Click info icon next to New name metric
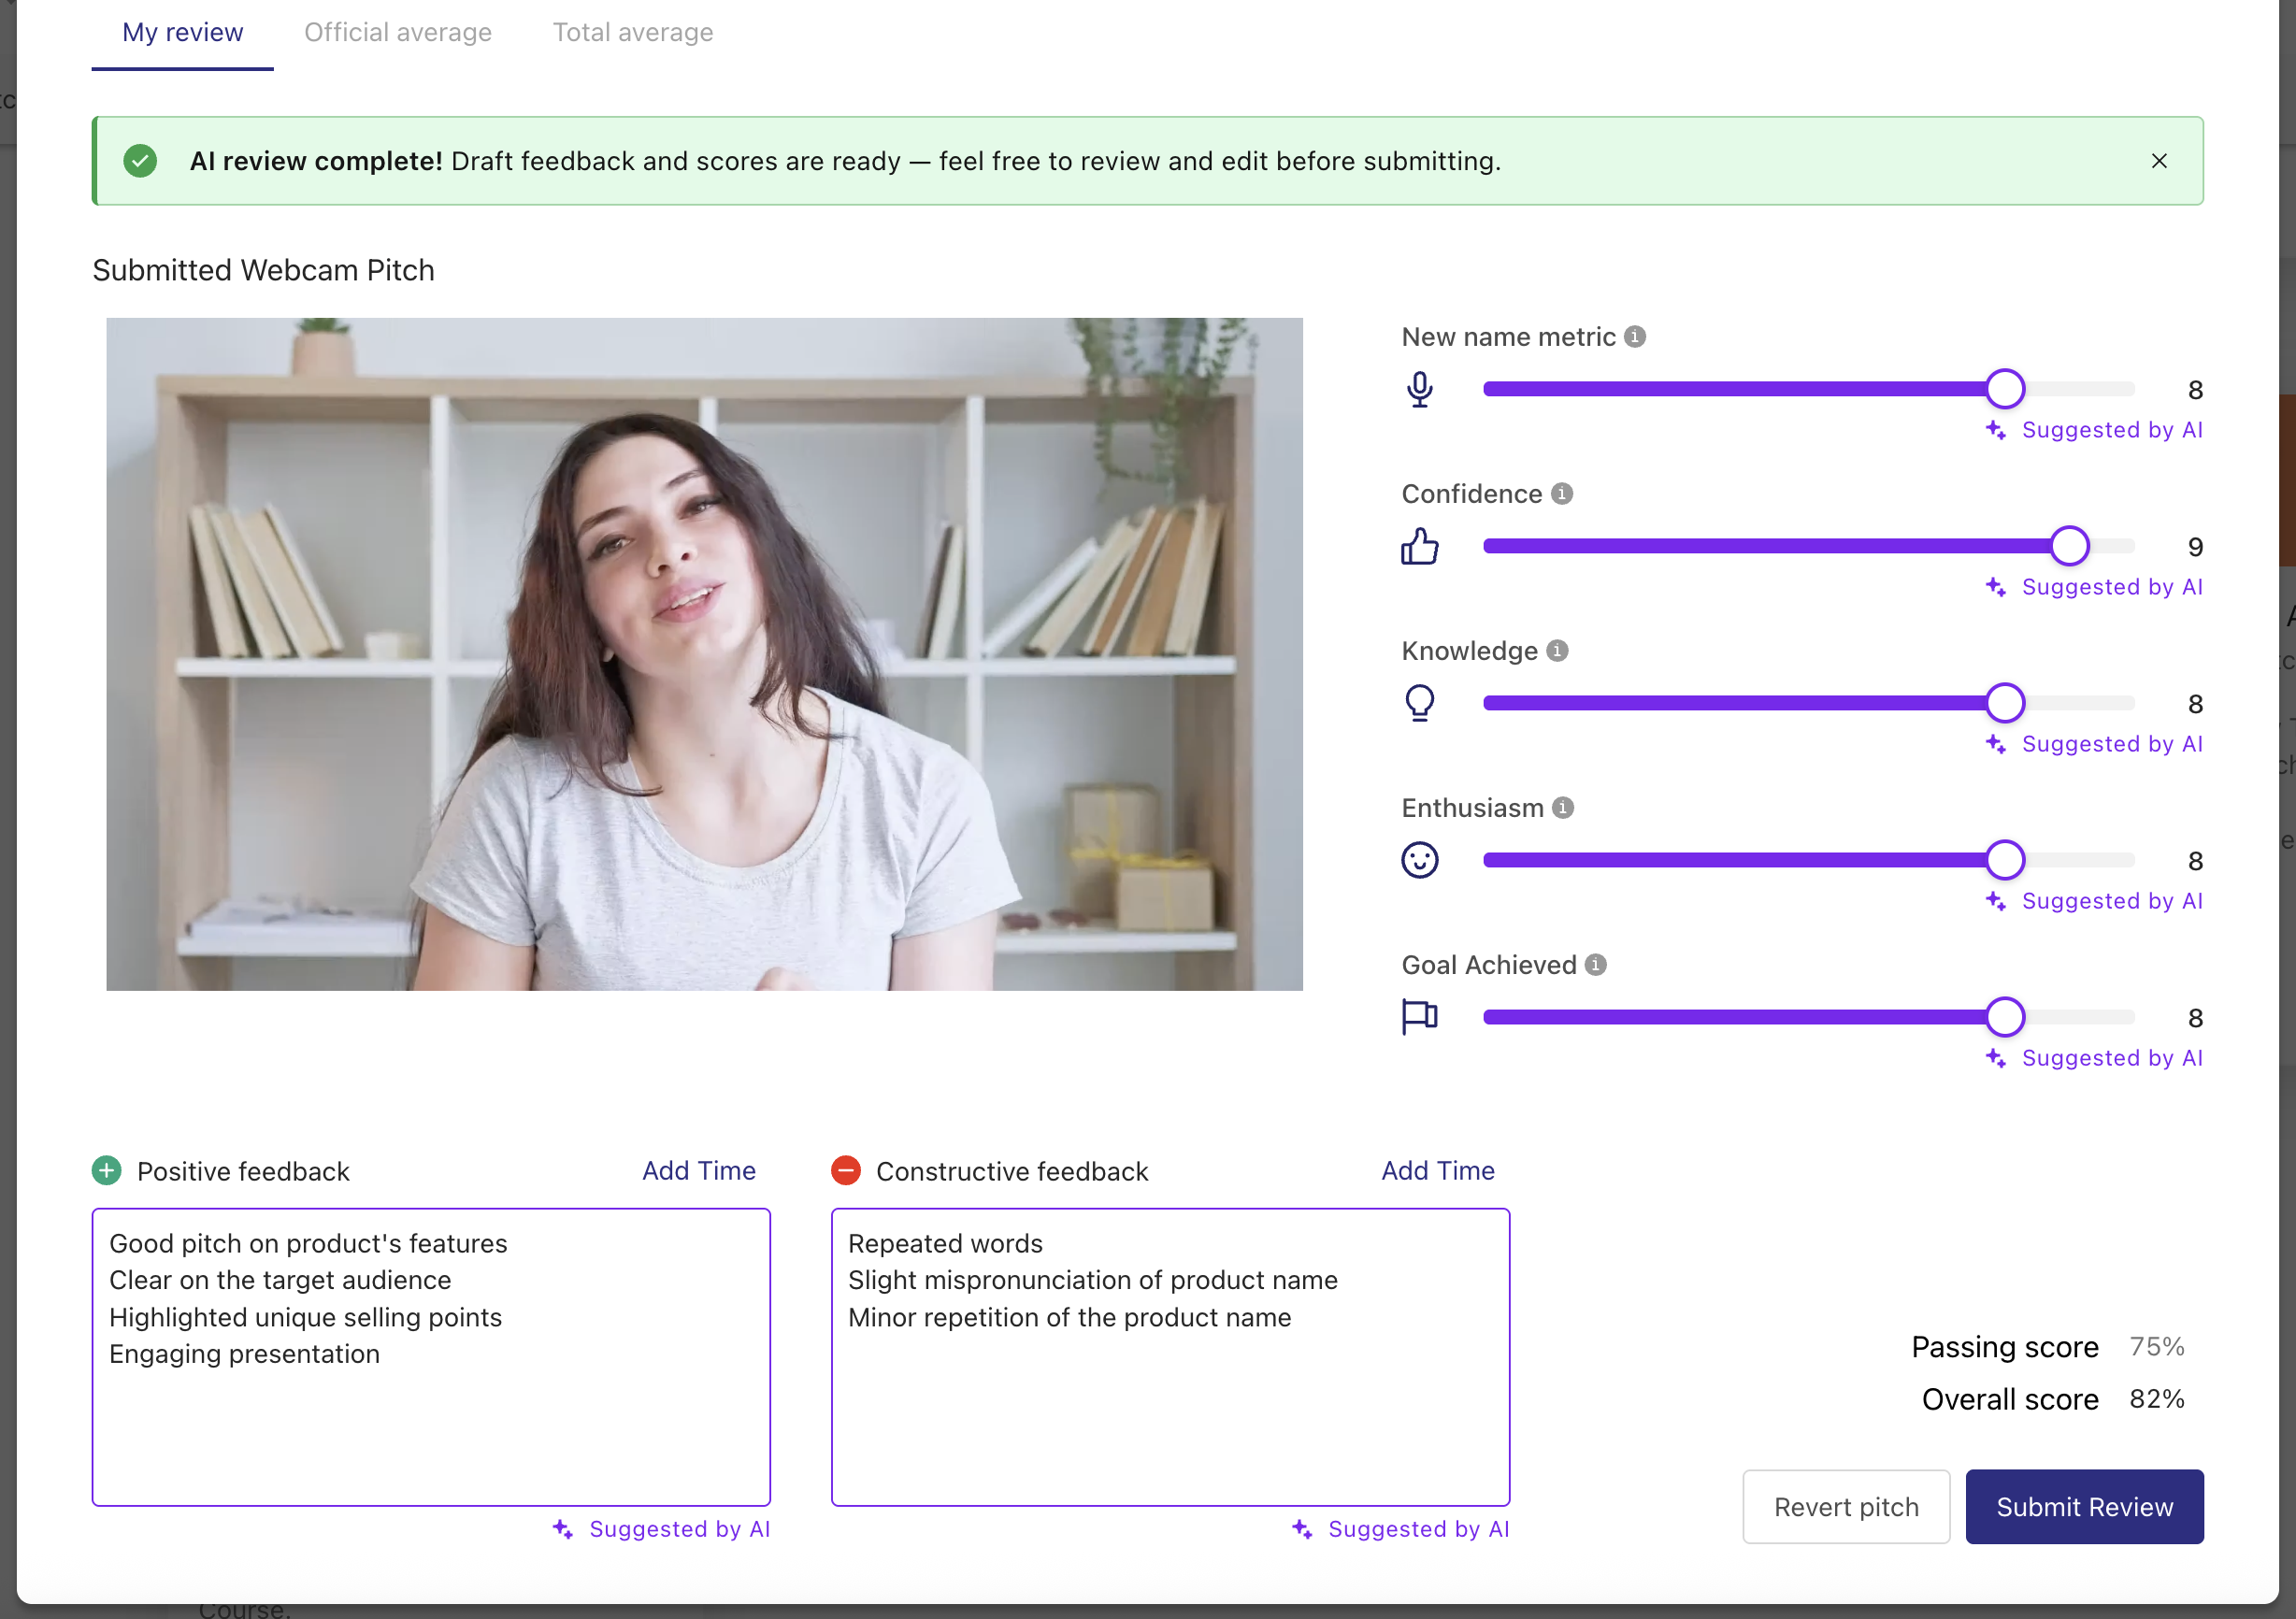Screen dimensions: 2296x1619 (1635, 337)
